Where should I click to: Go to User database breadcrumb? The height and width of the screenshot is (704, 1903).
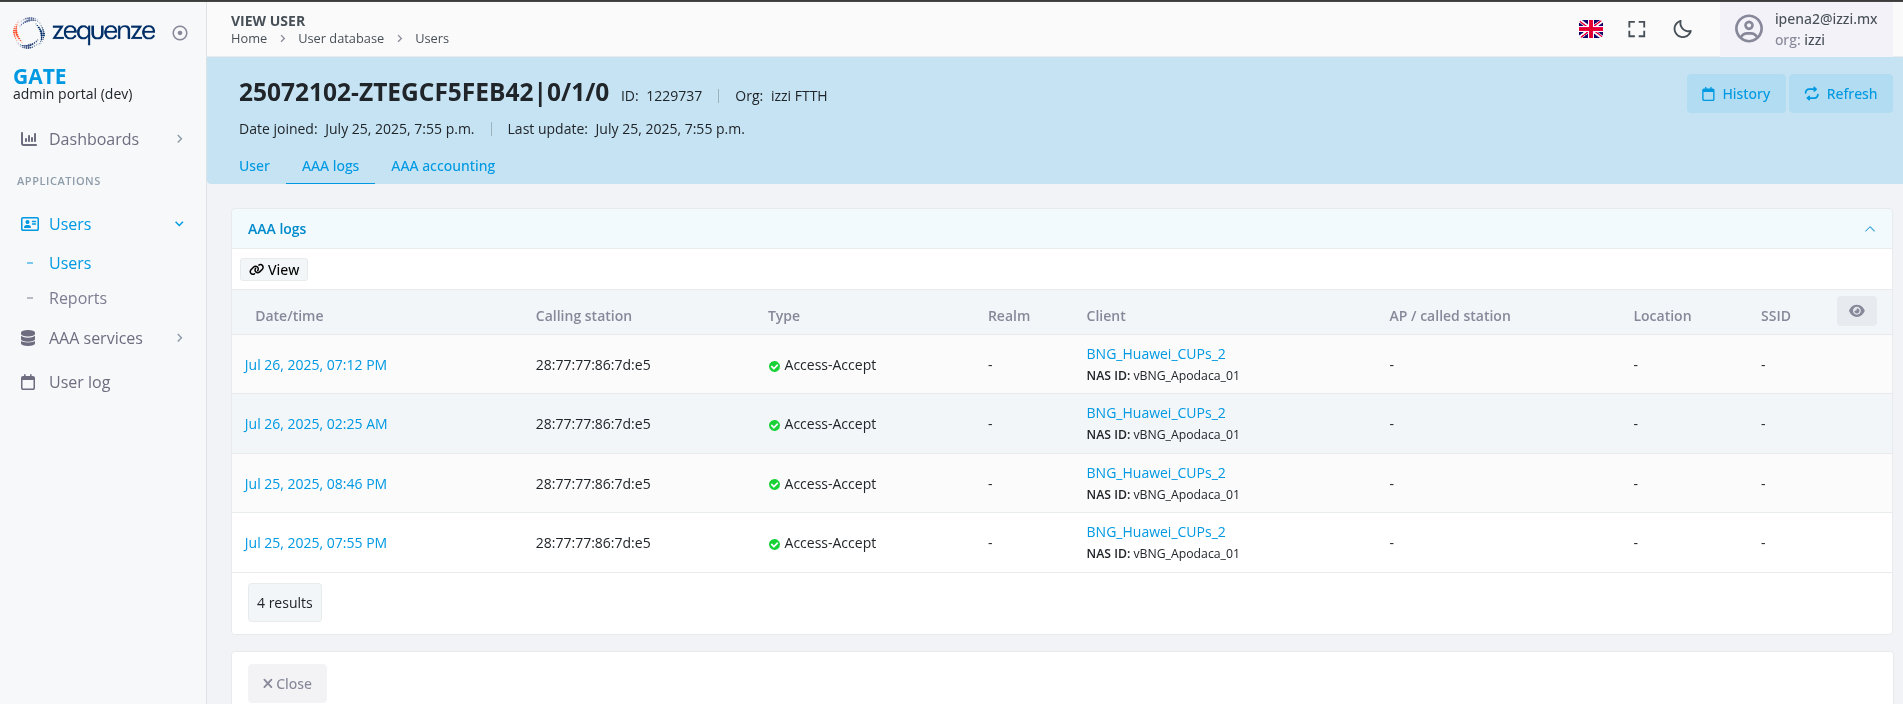(x=341, y=39)
